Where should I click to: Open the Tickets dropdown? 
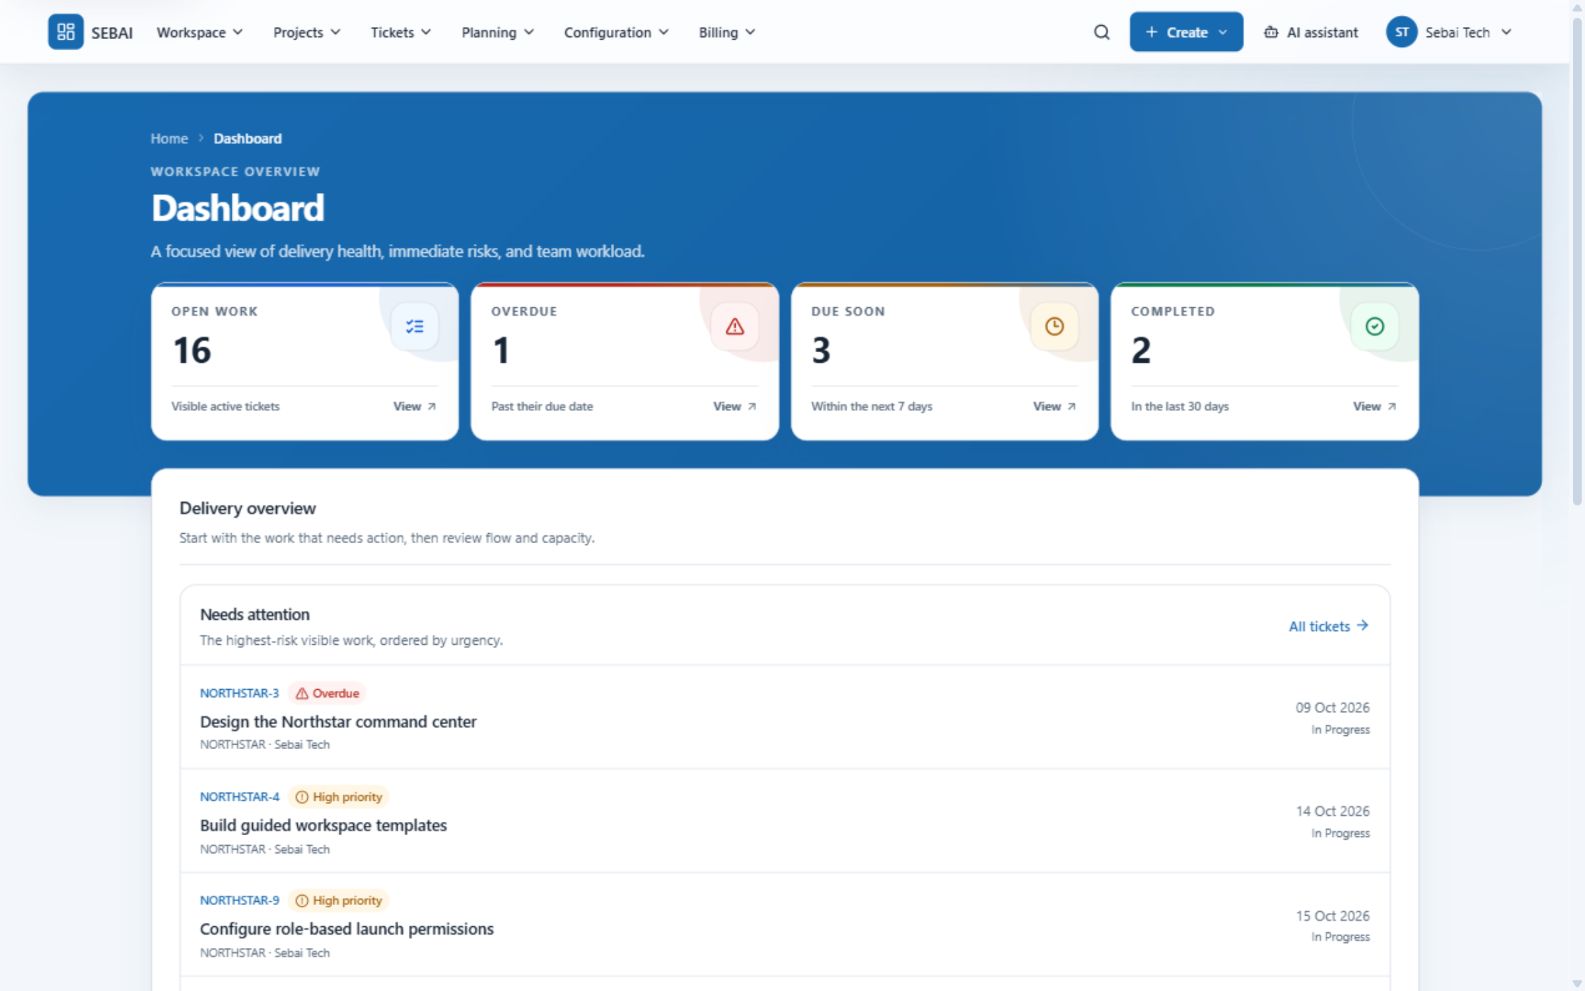pyautogui.click(x=401, y=32)
